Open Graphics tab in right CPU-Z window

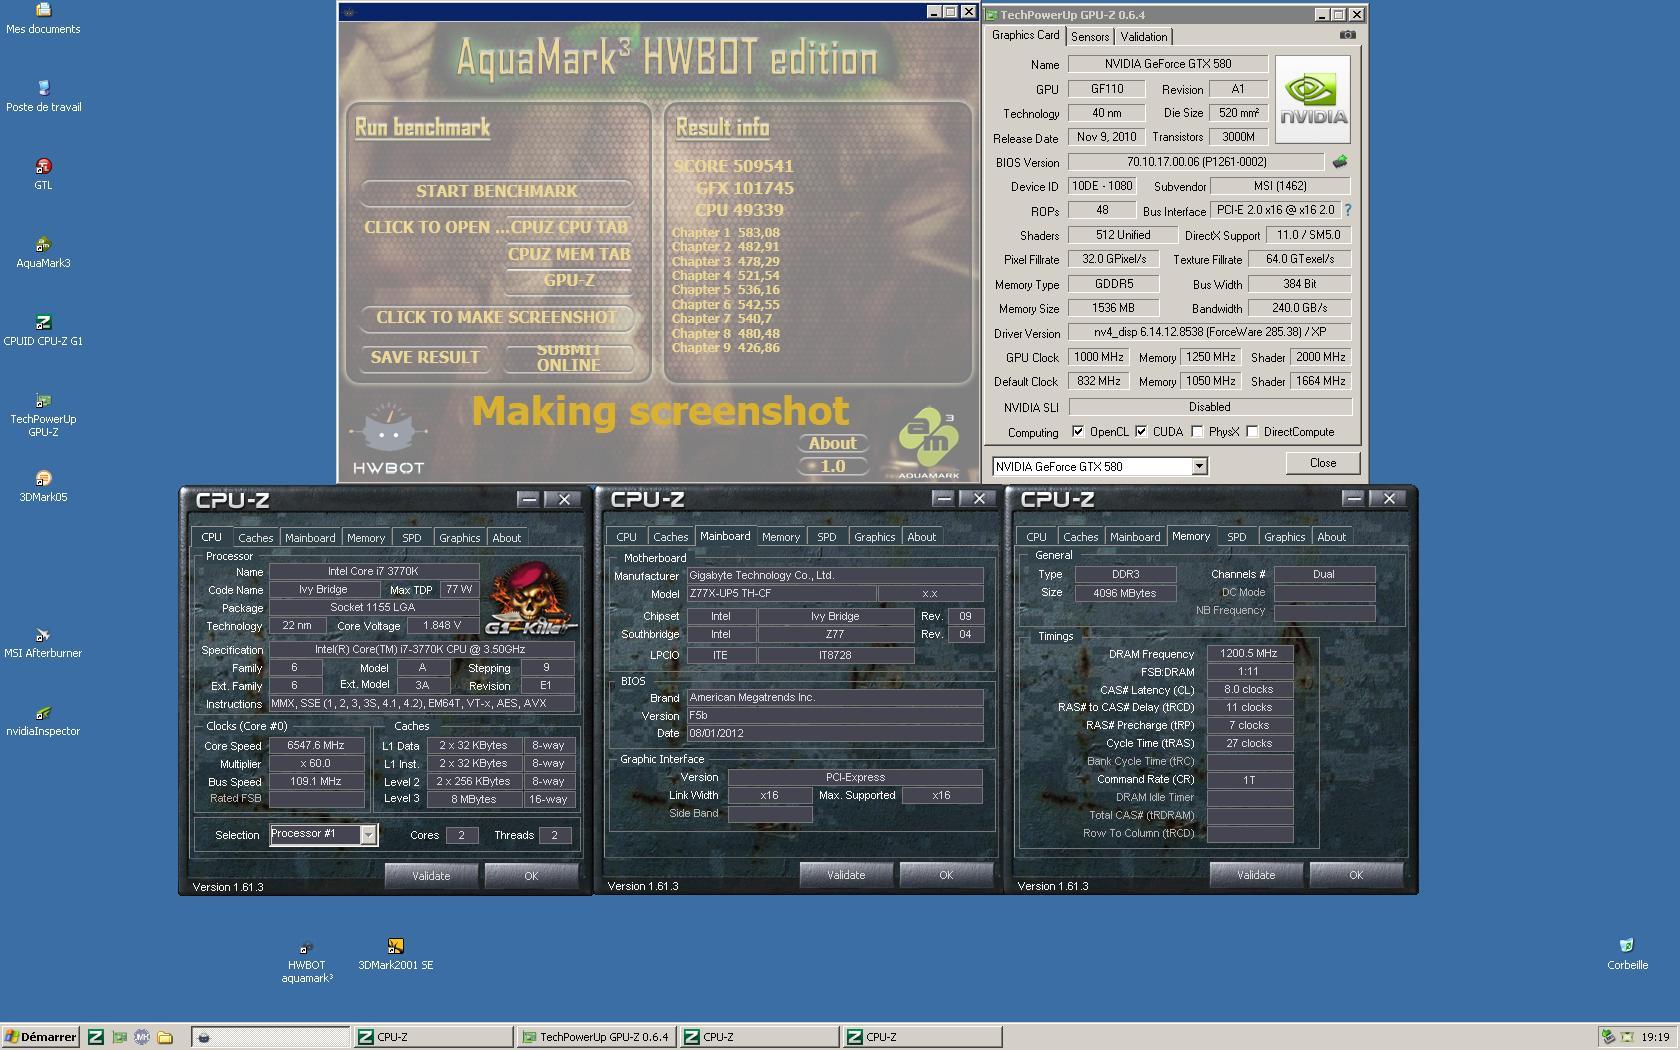pyautogui.click(x=1284, y=537)
